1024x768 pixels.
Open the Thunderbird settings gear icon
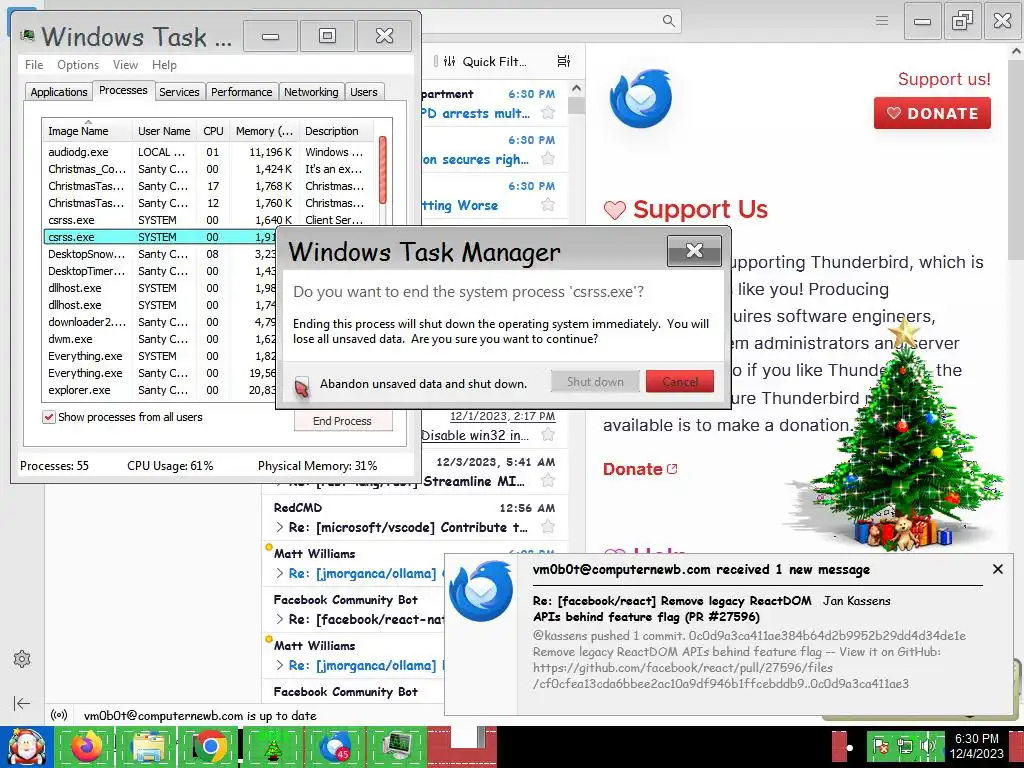pos(22,659)
